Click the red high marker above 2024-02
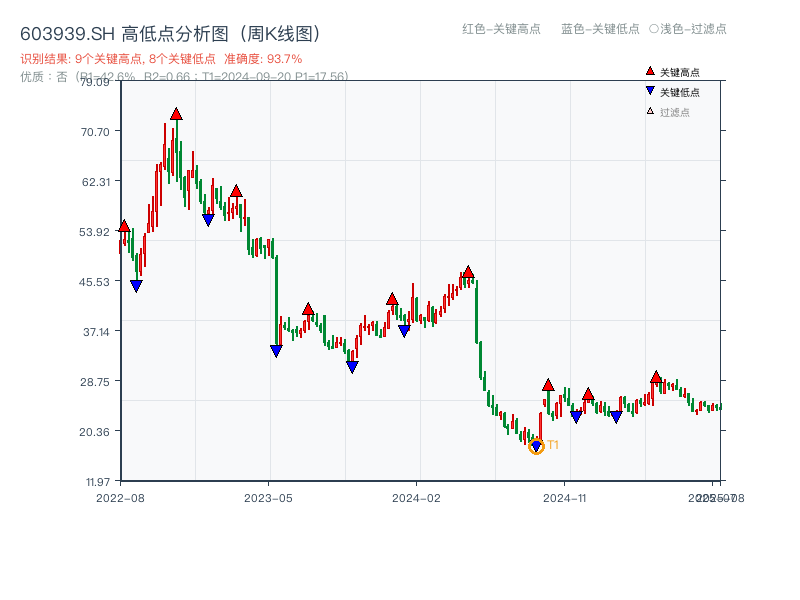 (392, 297)
